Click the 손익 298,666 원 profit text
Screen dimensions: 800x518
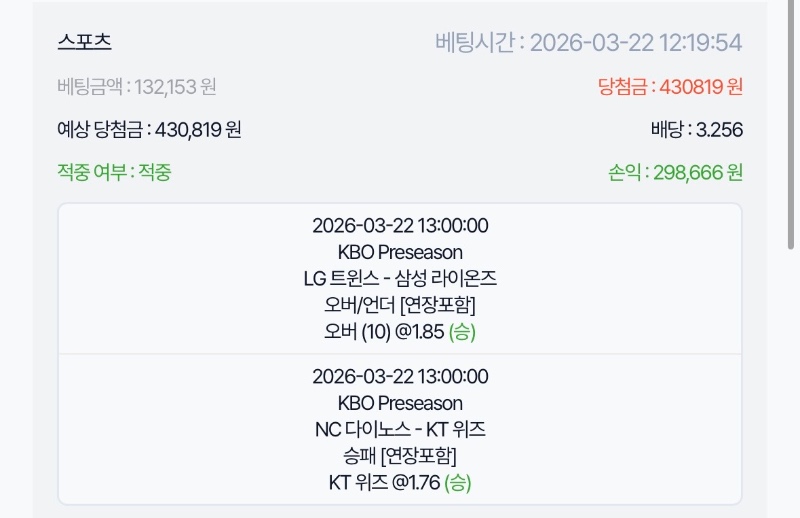[675, 172]
